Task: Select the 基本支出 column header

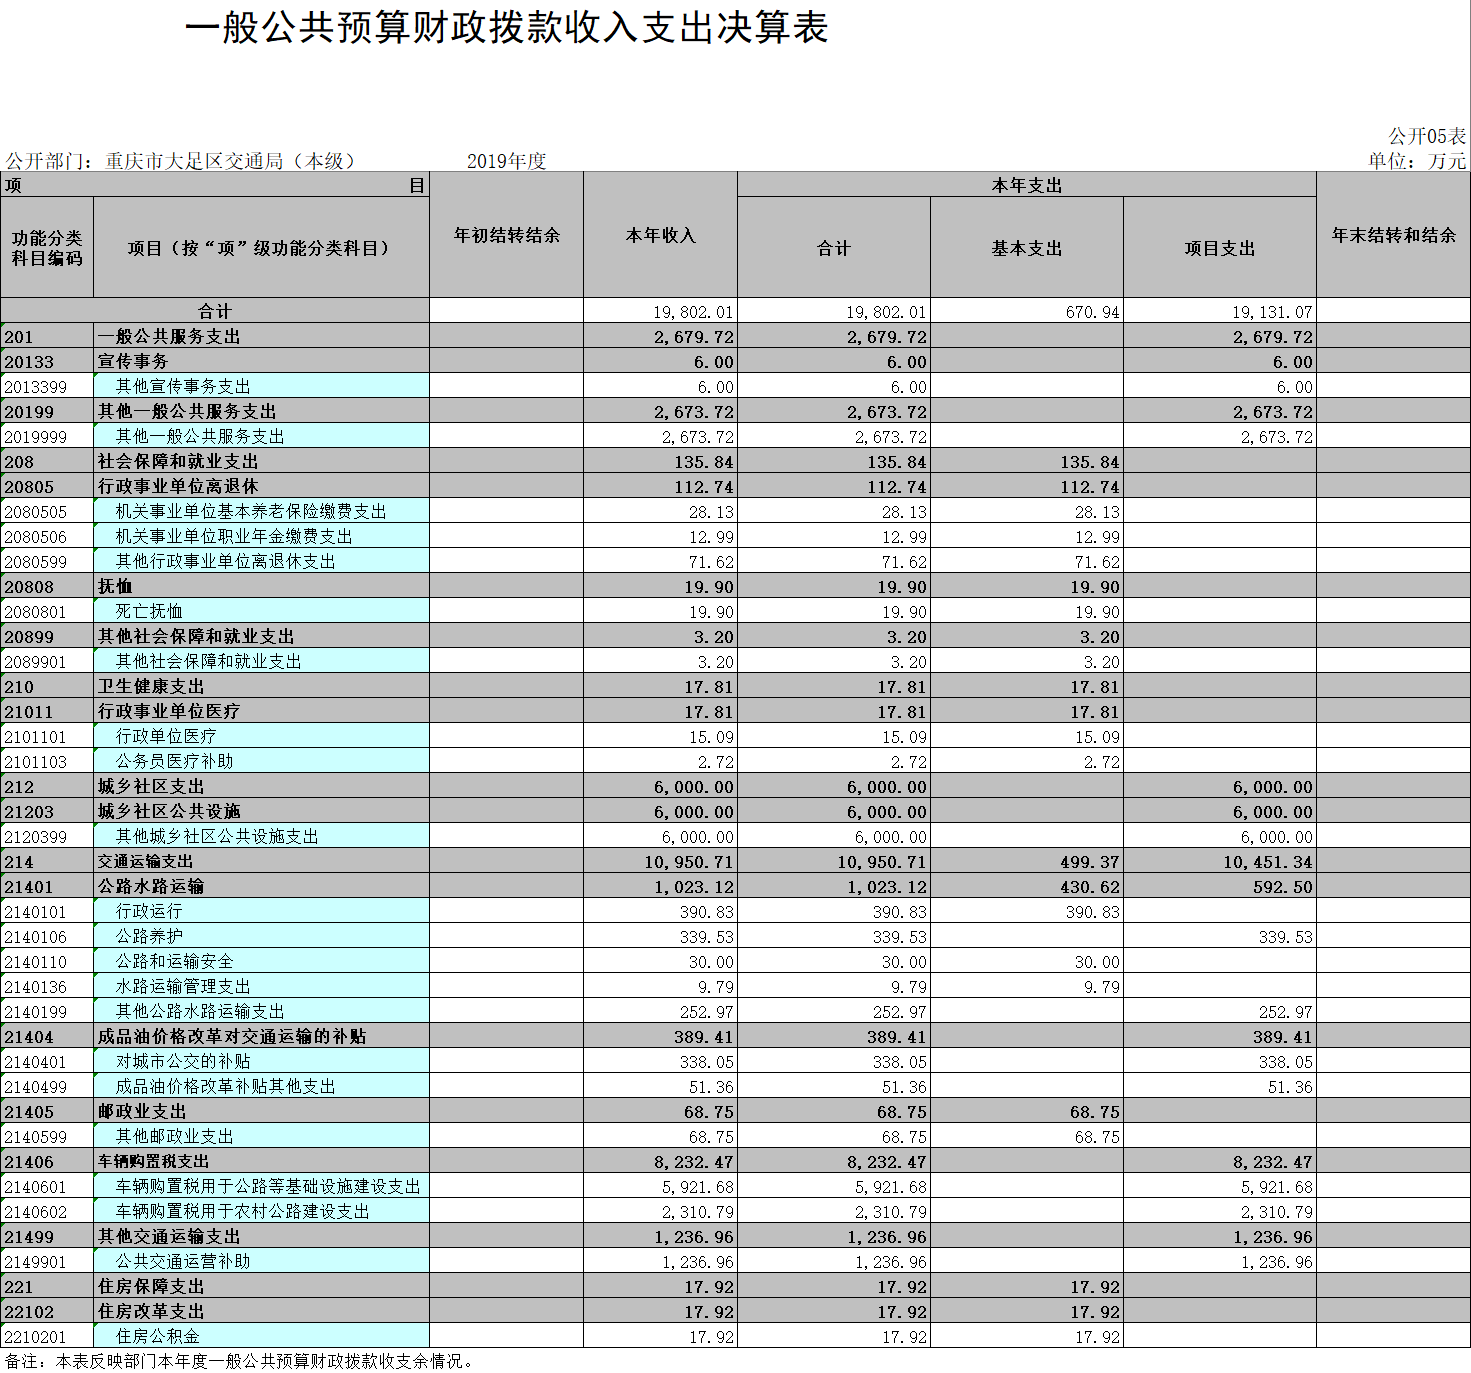Action: pyautogui.click(x=1027, y=248)
